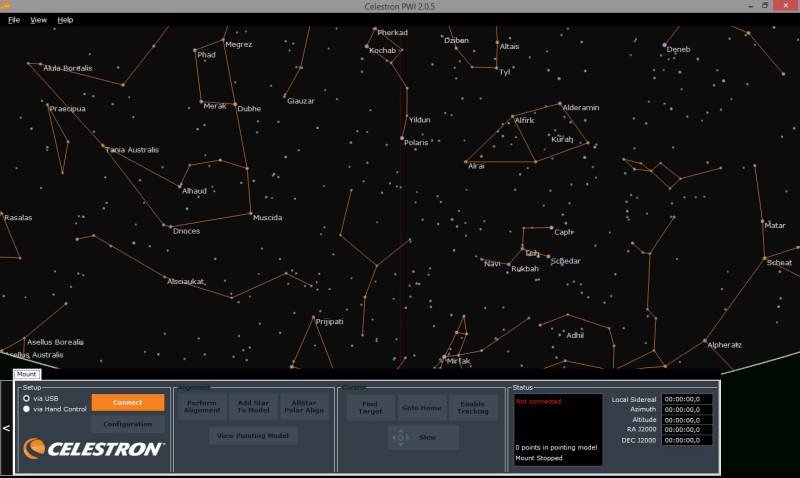Click the Perform Alignment button
Viewport: 800px width, 478px height.
point(202,407)
